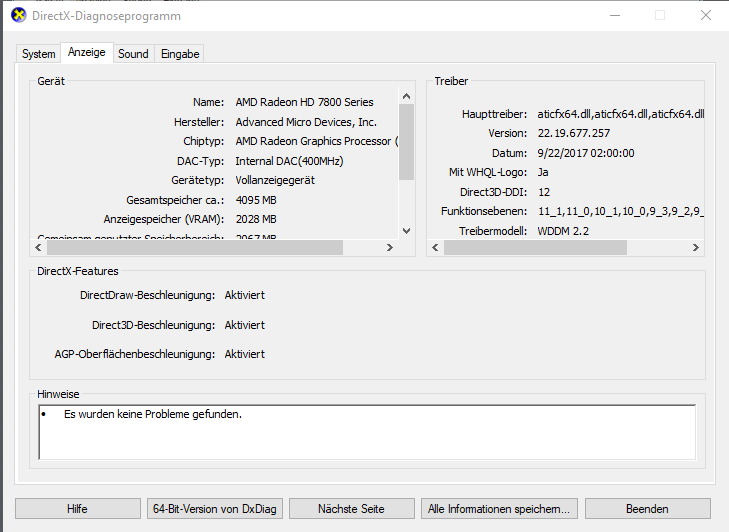Click the 'DAC-Typ:' label
The image size is (729, 532).
[x=200, y=161]
